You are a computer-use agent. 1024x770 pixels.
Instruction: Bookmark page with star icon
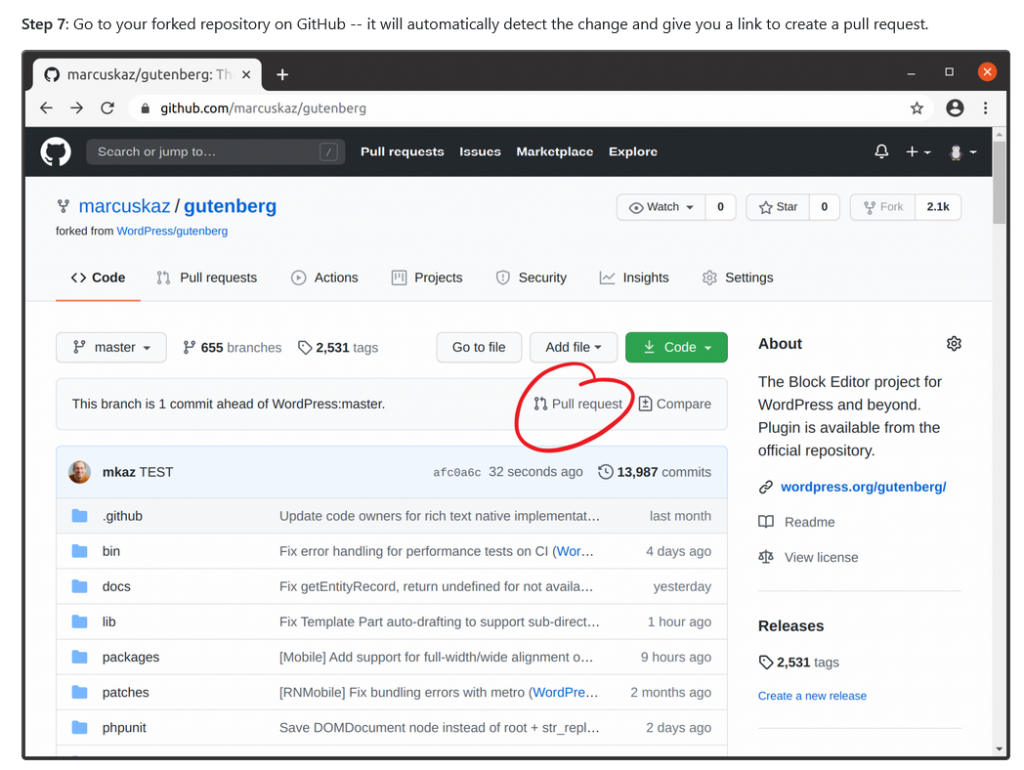pyautogui.click(x=916, y=108)
